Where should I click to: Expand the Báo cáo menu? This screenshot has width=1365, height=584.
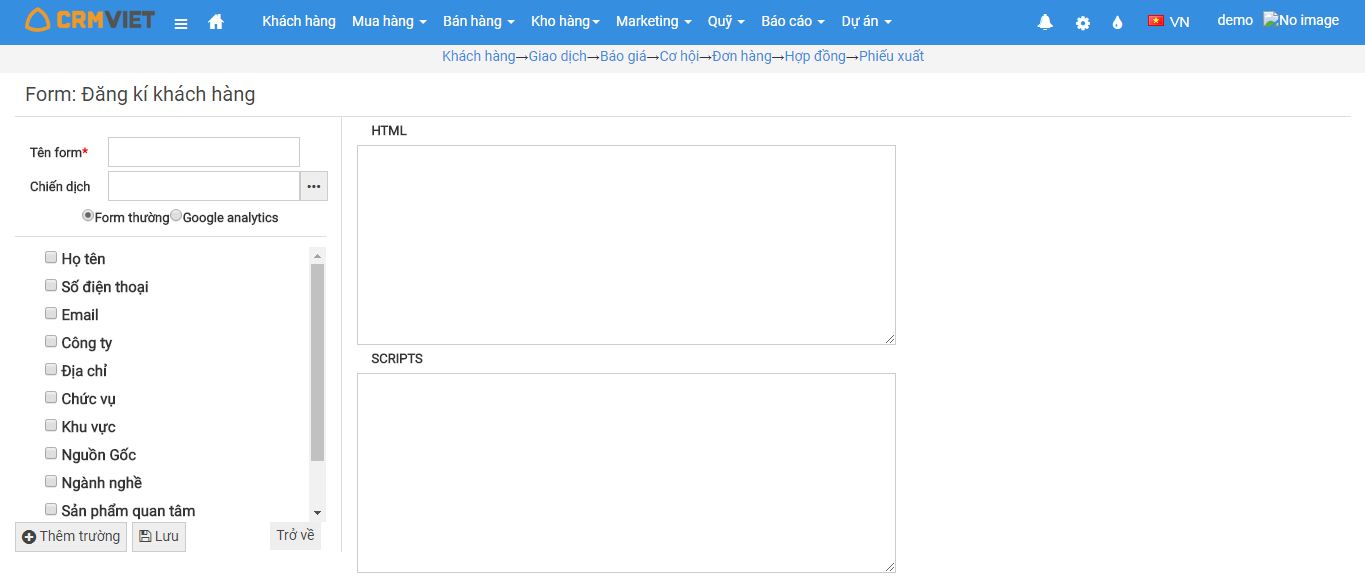[x=793, y=21]
